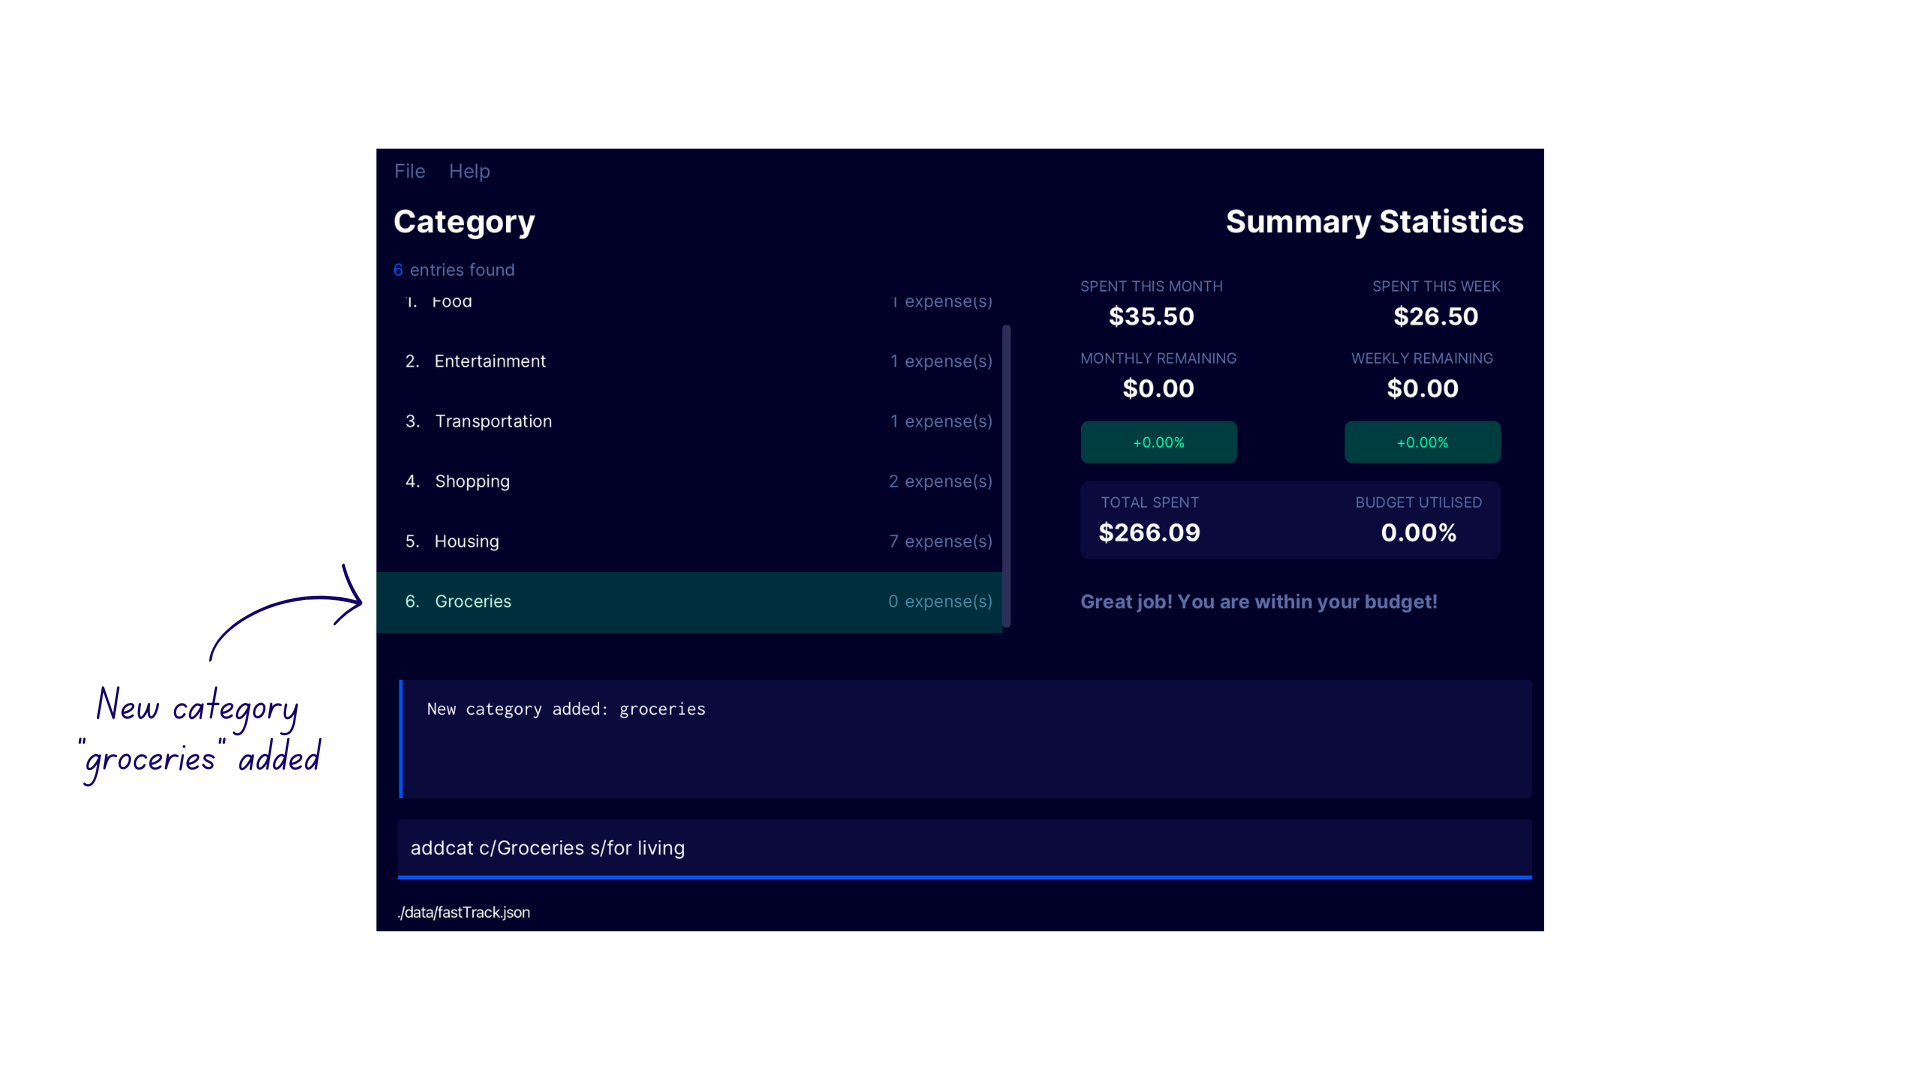Click the Total Spent $266.09 value

tap(1149, 532)
